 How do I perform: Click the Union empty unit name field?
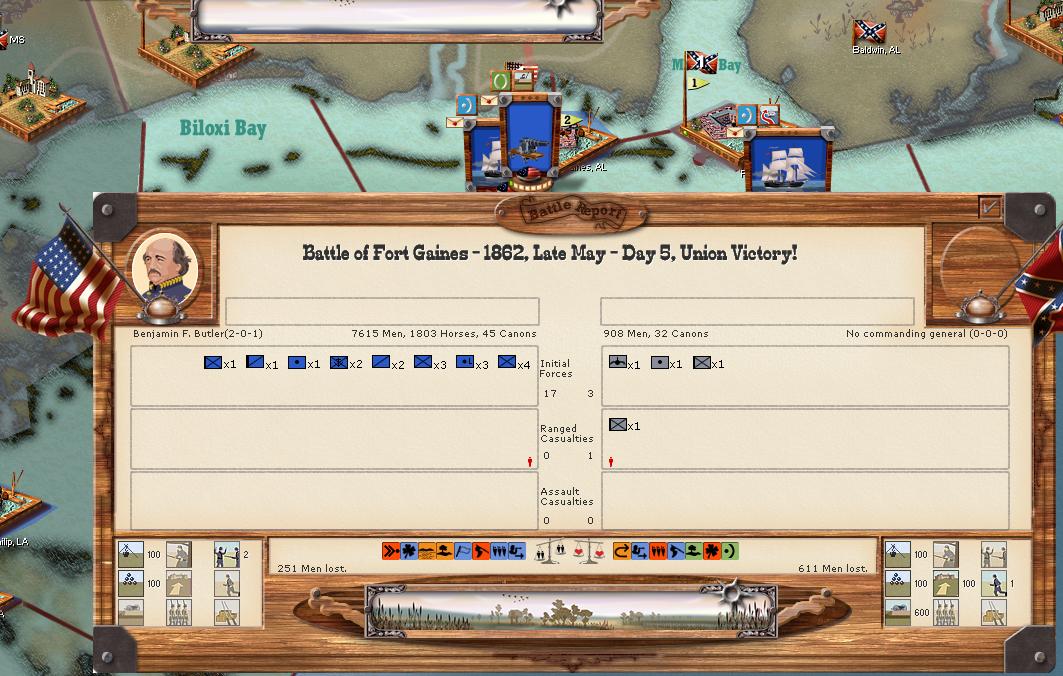coord(382,311)
